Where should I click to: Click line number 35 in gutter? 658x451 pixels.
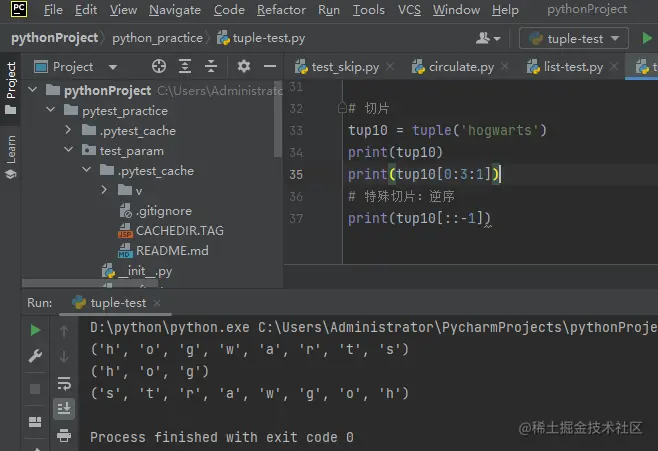[296, 174]
